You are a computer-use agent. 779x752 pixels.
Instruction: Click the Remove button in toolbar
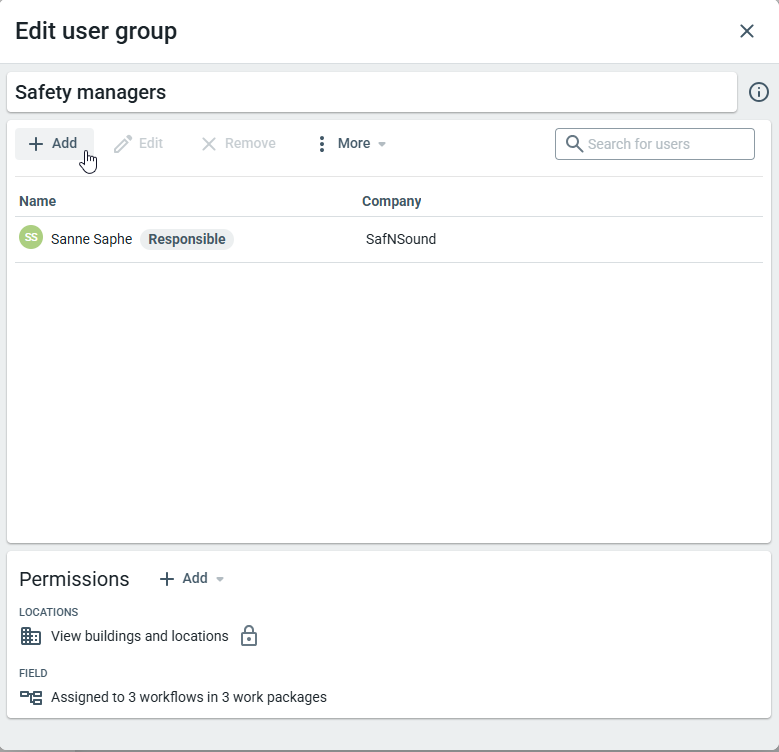pos(239,144)
